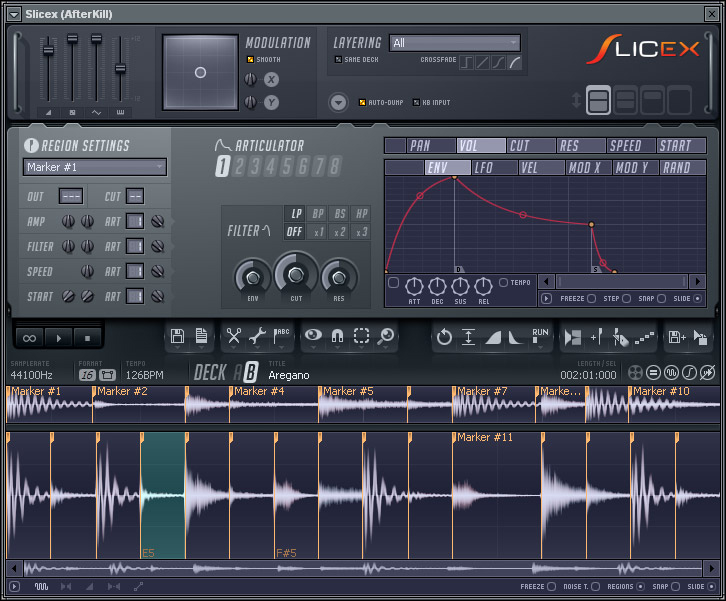The image size is (726, 601).
Task: Open the wrench tools menu
Action: point(257,336)
